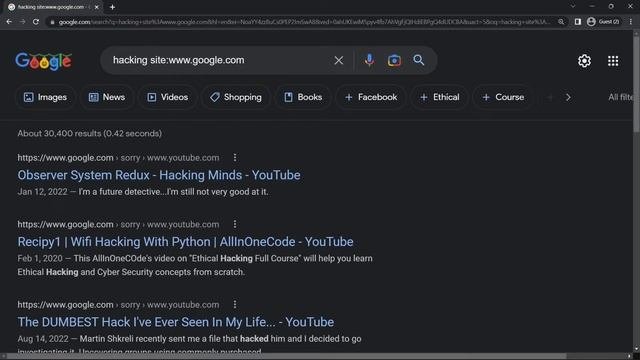The width and height of the screenshot is (640, 360).
Task: Click the Google logo
Action: coord(44,61)
